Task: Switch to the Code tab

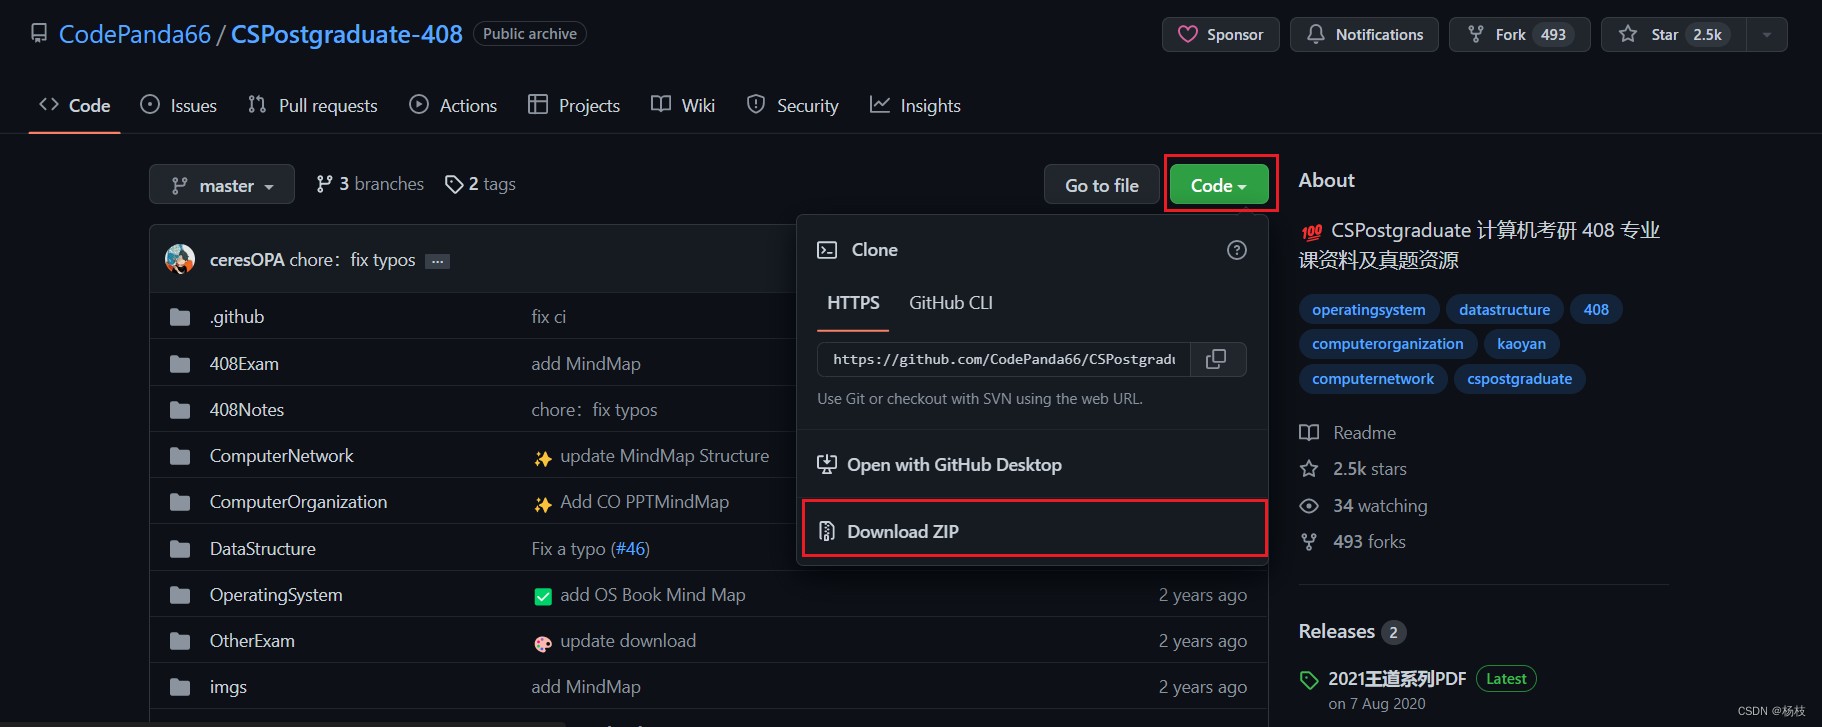Action: 74,105
